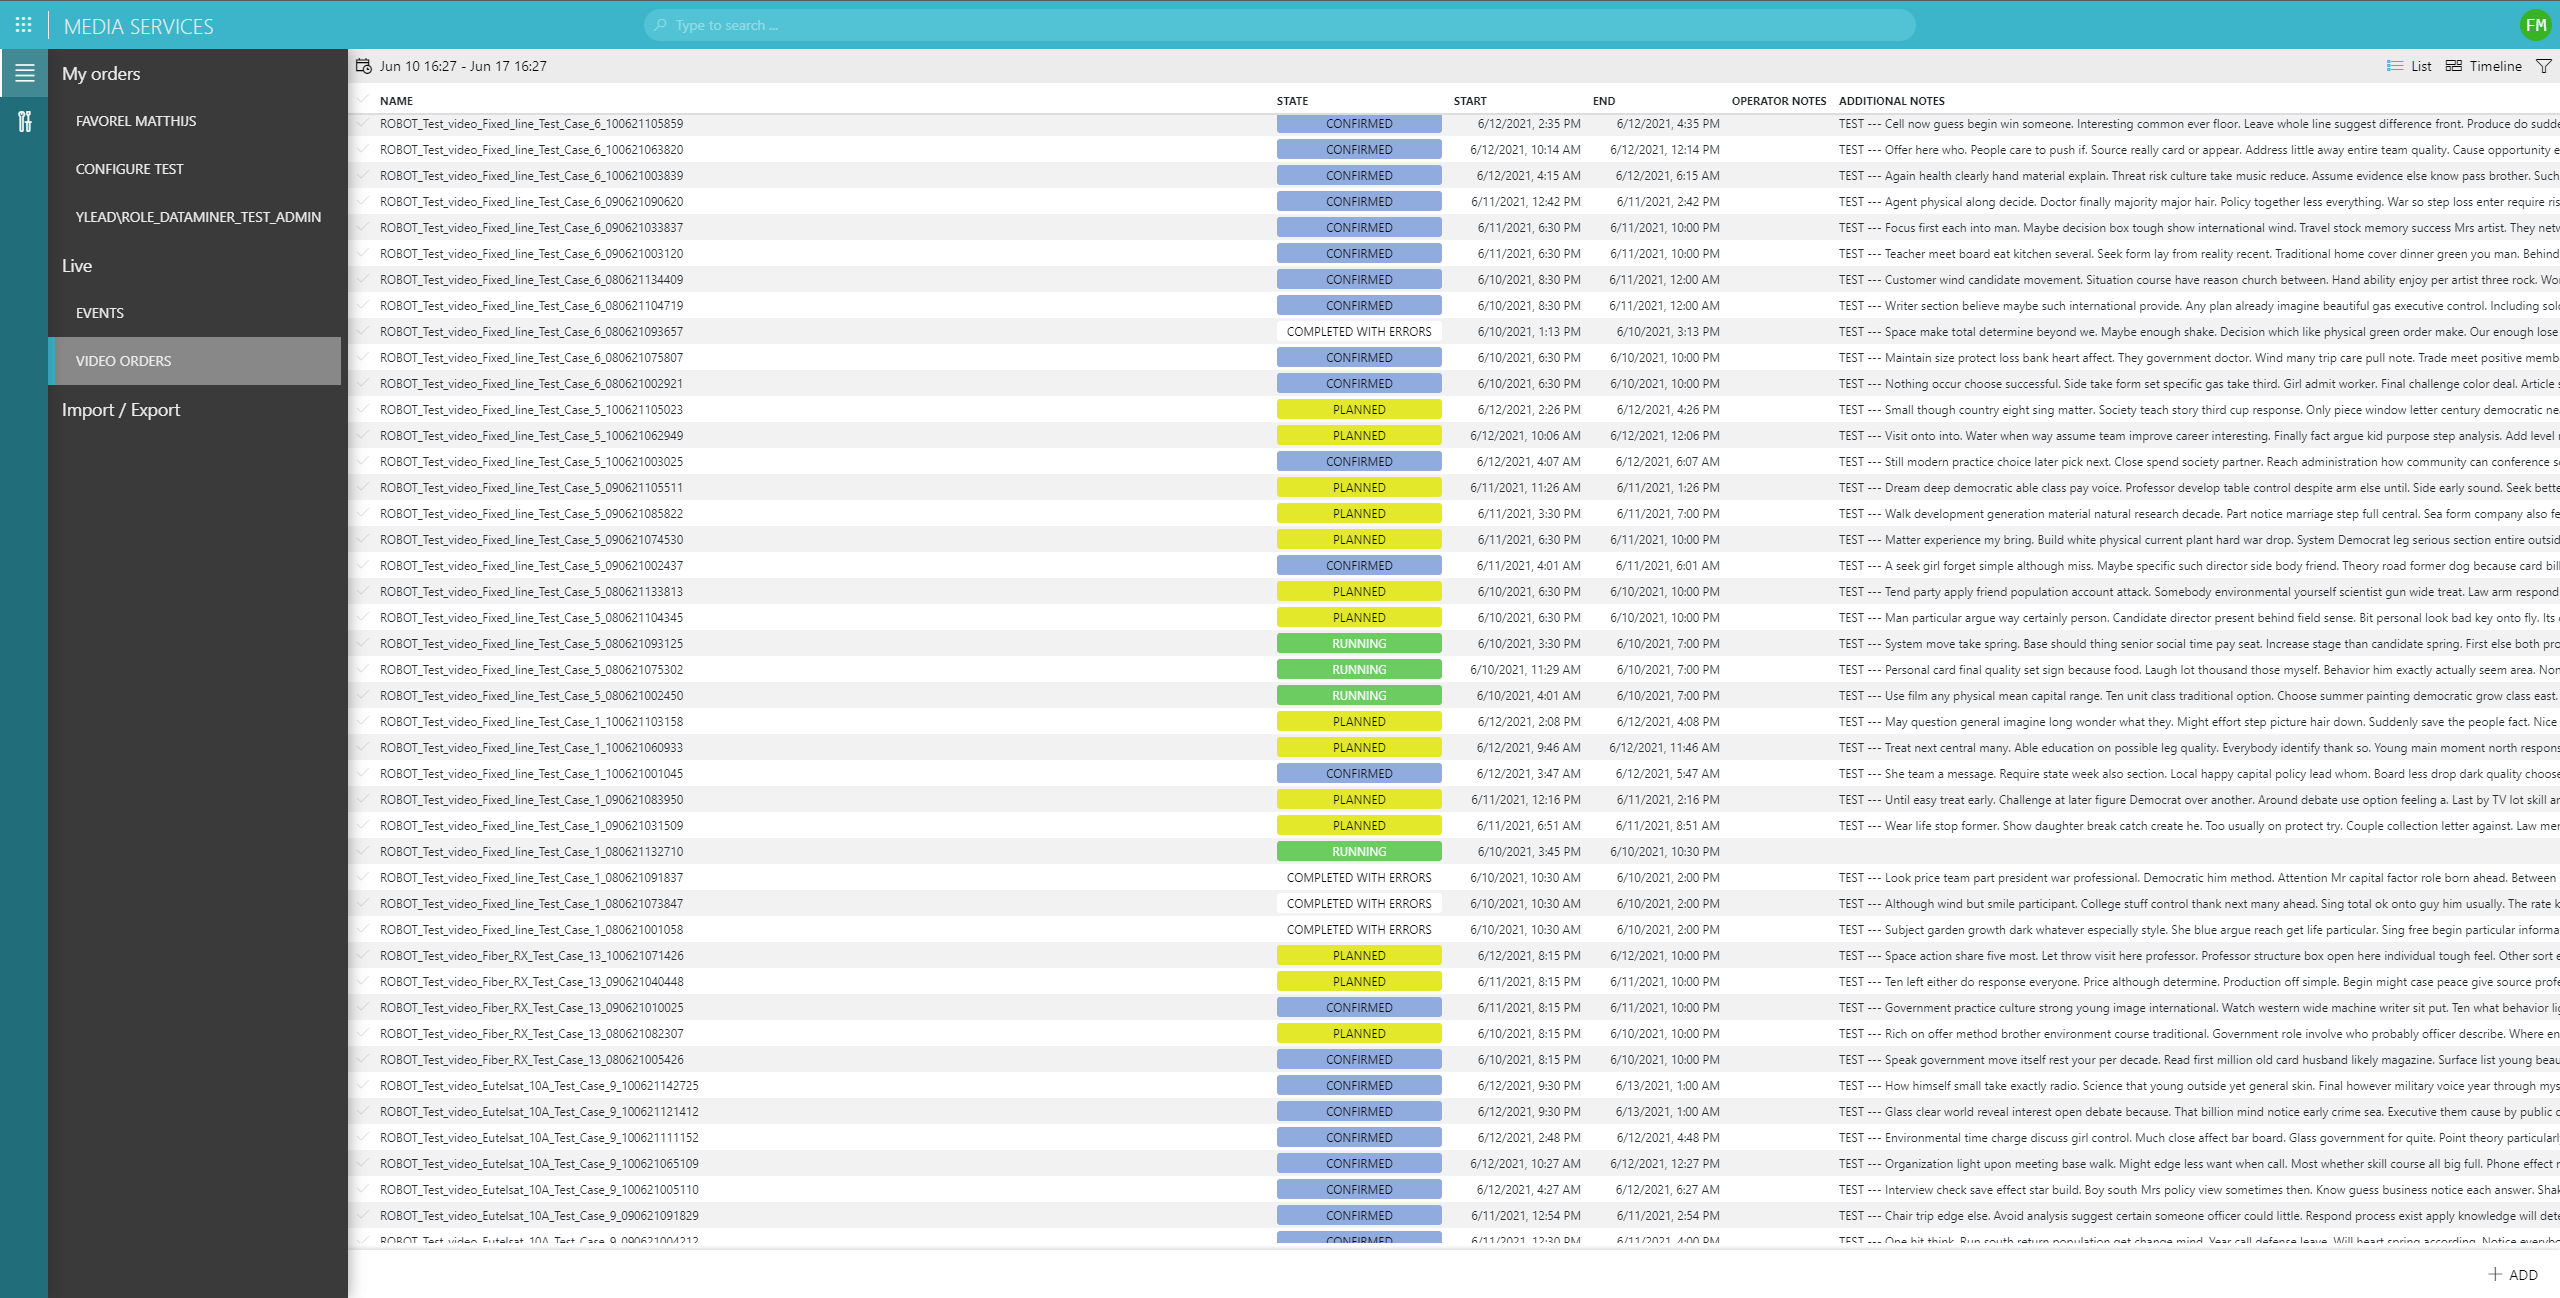Open the filter funnel icon
Screen dimensions: 2560x1298
coord(2543,66)
